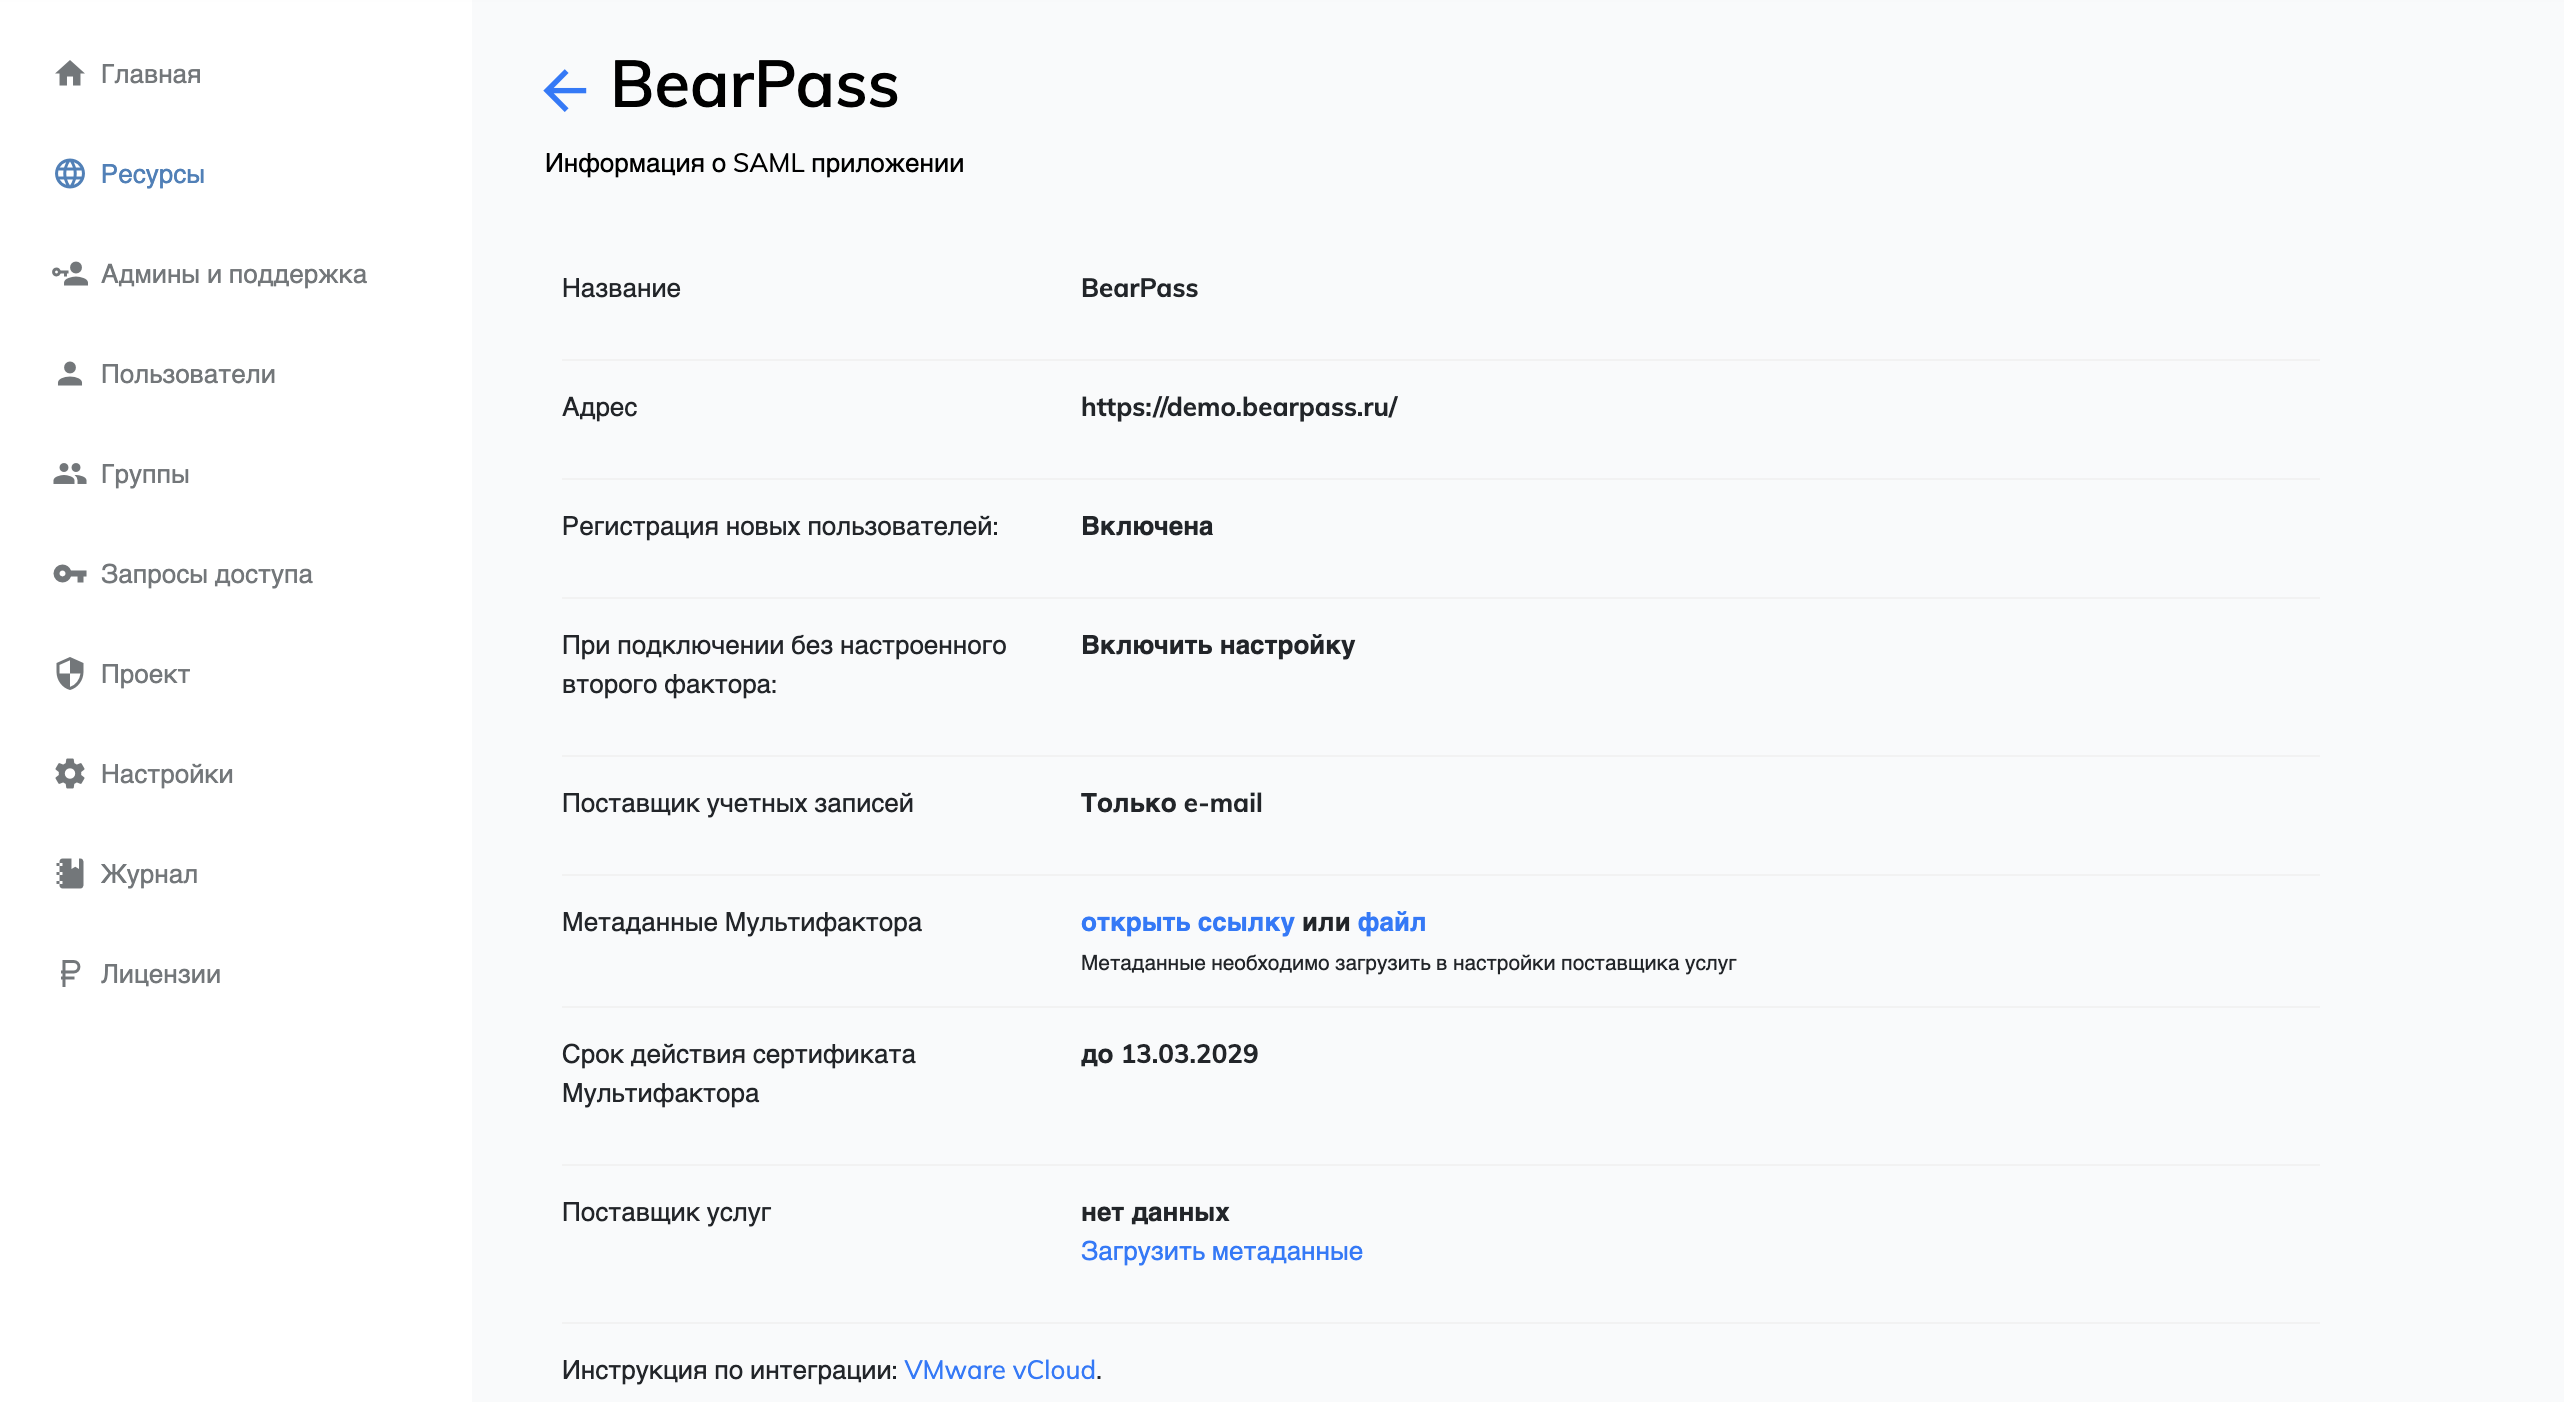Image resolution: width=2564 pixels, height=1402 pixels.
Task: Open the metadata link 'открыть ссылку'
Action: point(1187,922)
